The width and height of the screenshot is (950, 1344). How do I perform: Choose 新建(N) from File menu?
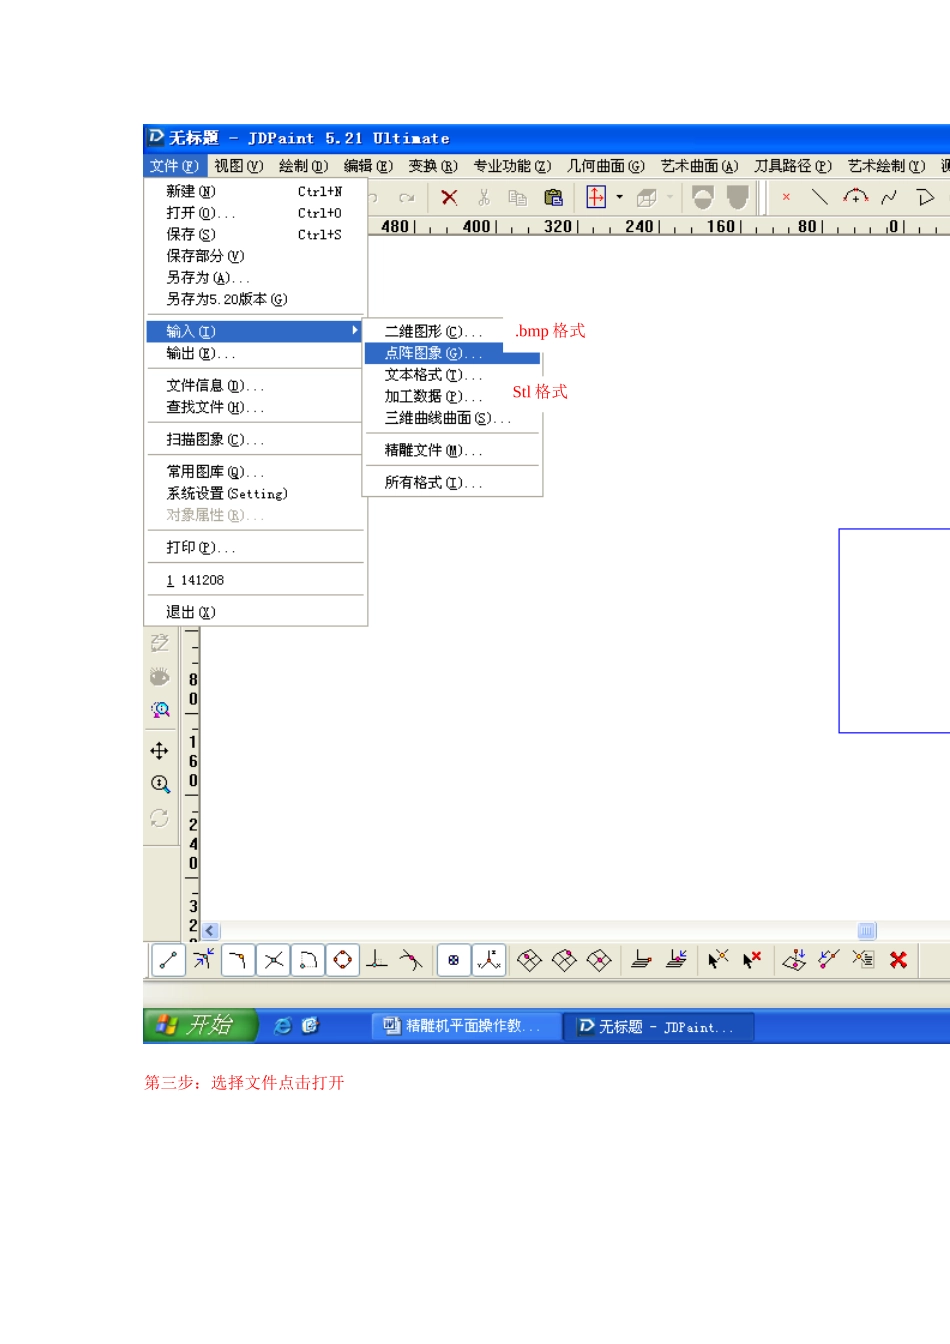click(255, 191)
